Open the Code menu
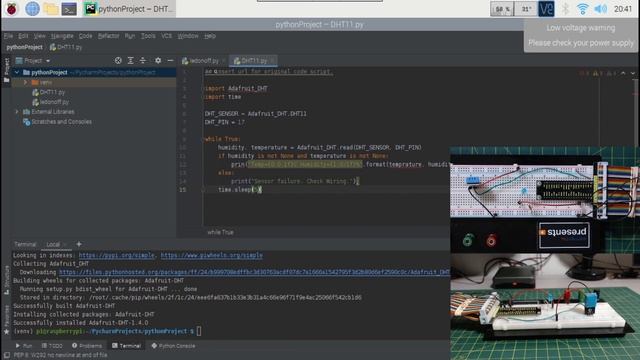This screenshot has width=640, height=360. 85,36
